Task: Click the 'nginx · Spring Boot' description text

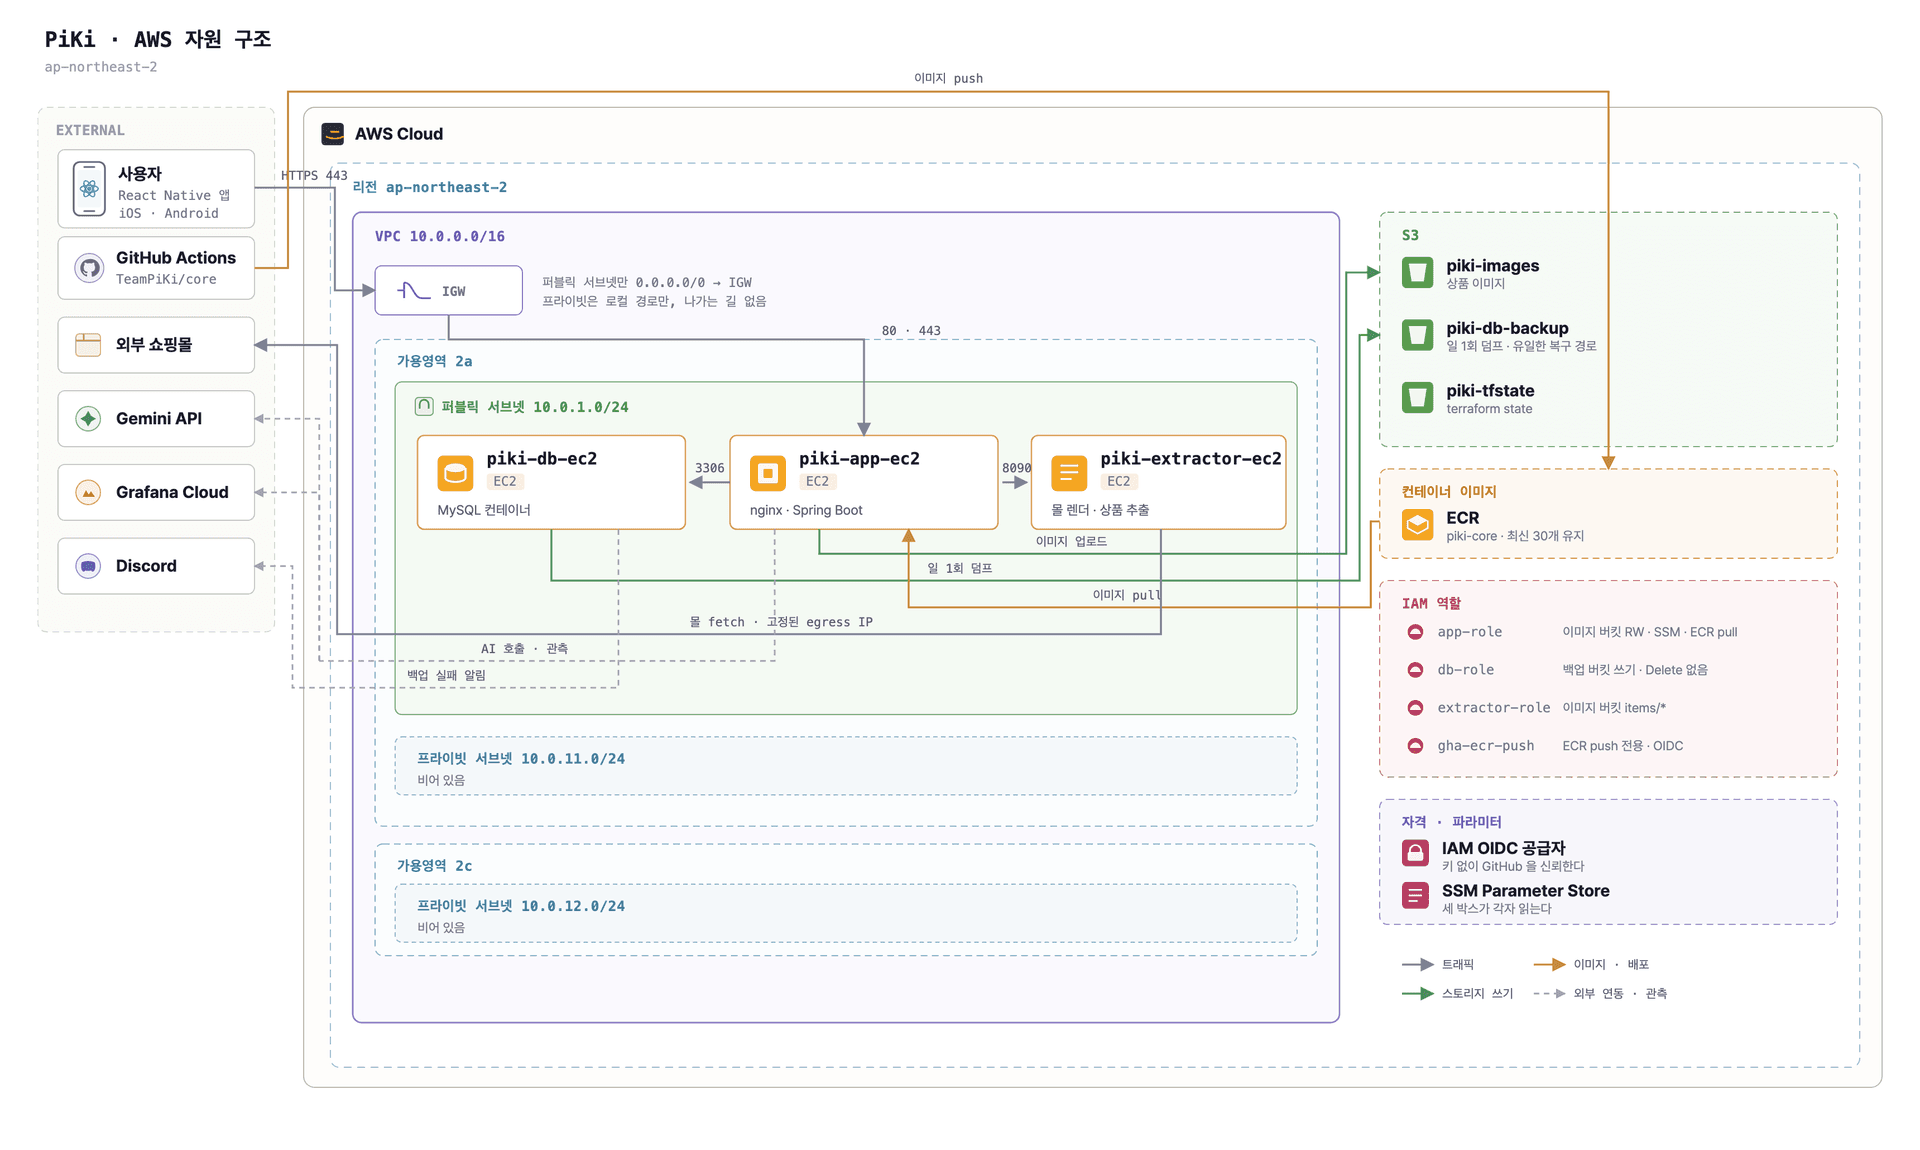Action: pos(806,510)
